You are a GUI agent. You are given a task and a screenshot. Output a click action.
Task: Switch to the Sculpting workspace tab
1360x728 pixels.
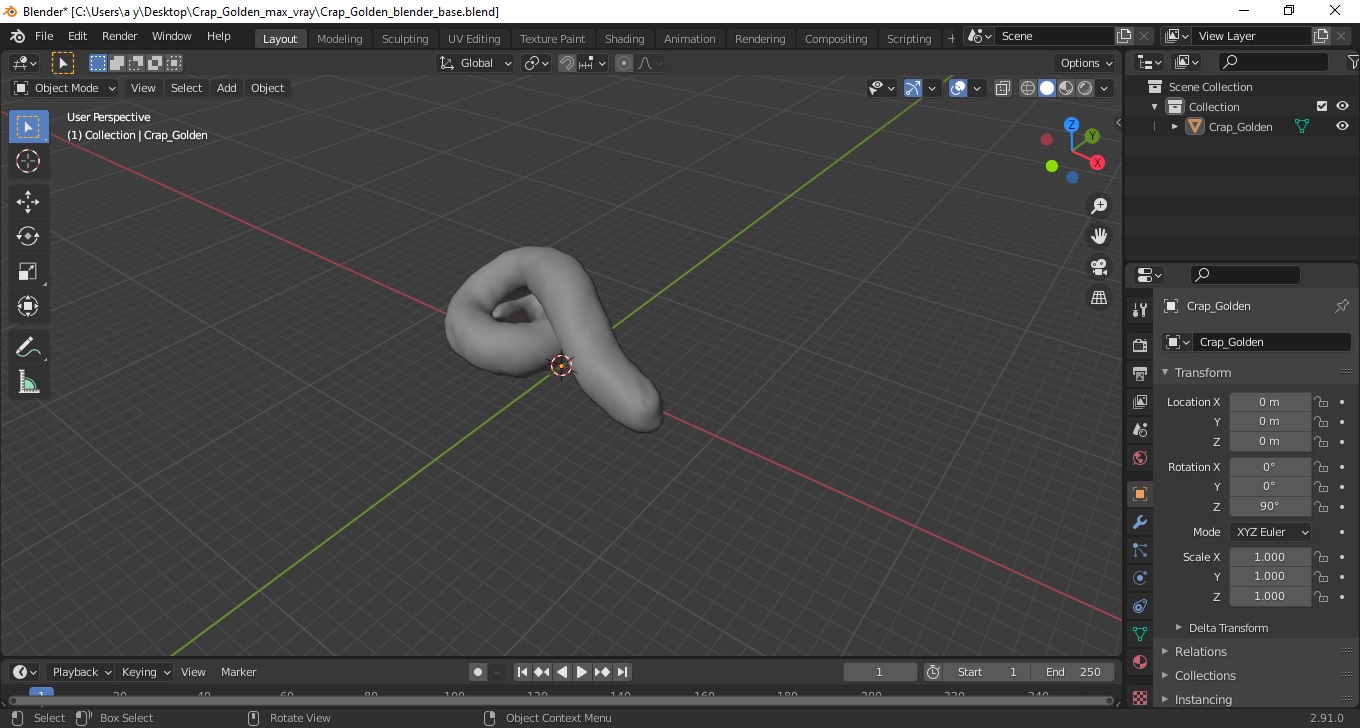(x=405, y=39)
